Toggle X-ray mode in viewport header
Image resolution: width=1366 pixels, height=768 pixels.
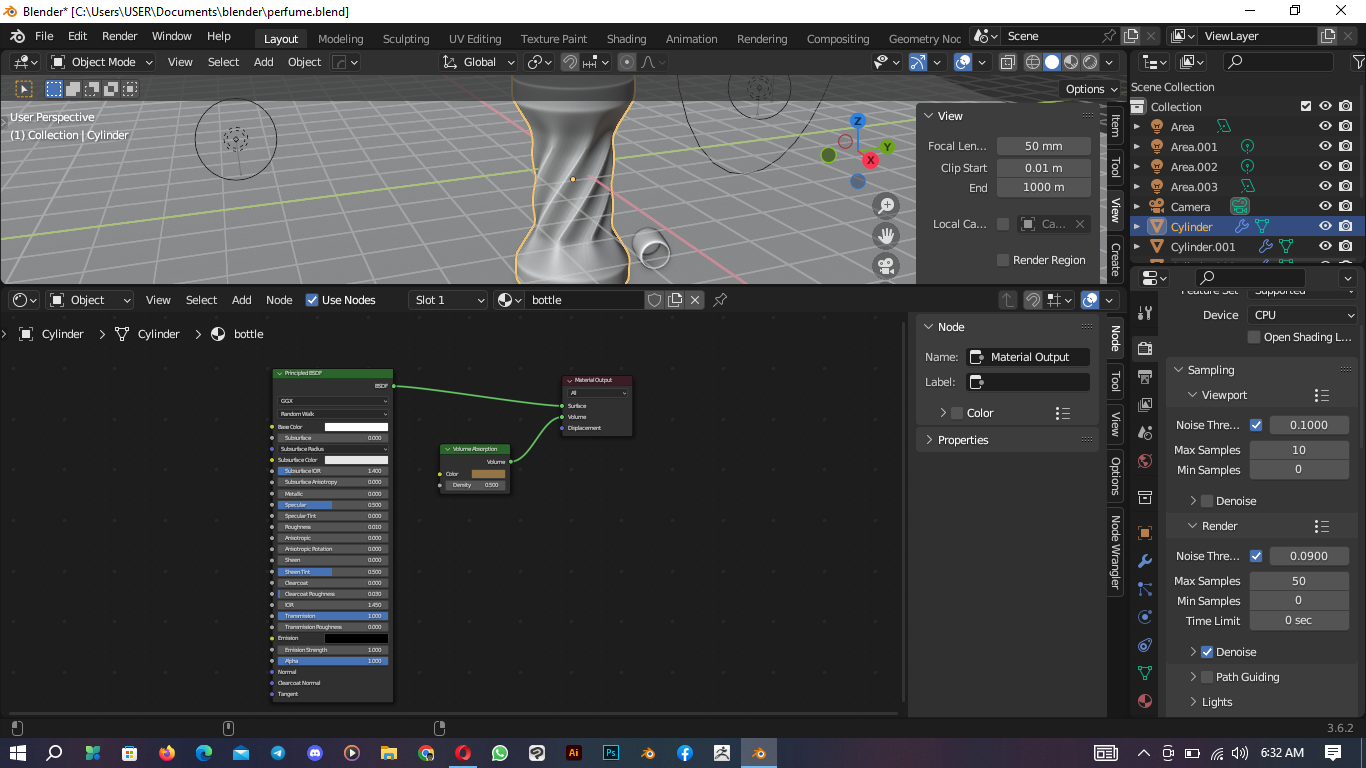(1007, 62)
